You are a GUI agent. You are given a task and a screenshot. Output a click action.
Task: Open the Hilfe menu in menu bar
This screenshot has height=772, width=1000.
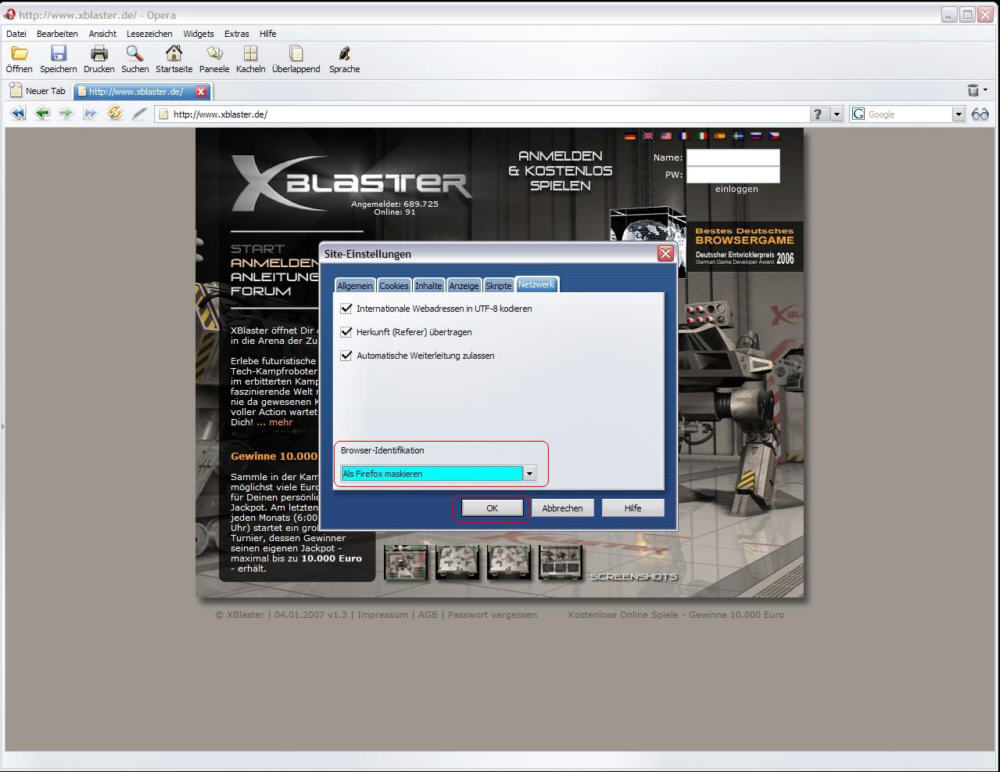(x=268, y=34)
